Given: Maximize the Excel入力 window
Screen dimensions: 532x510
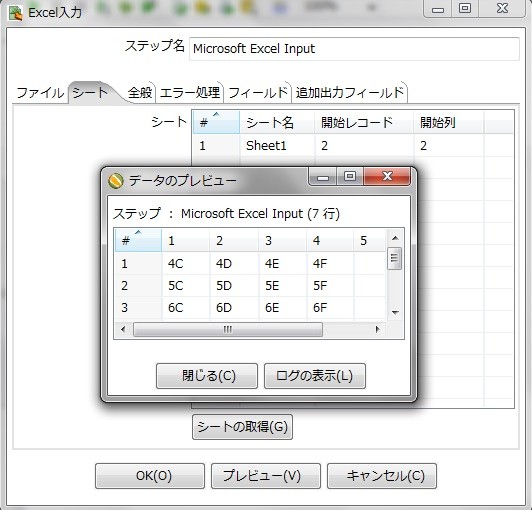Looking at the screenshot, I should 465,8.
